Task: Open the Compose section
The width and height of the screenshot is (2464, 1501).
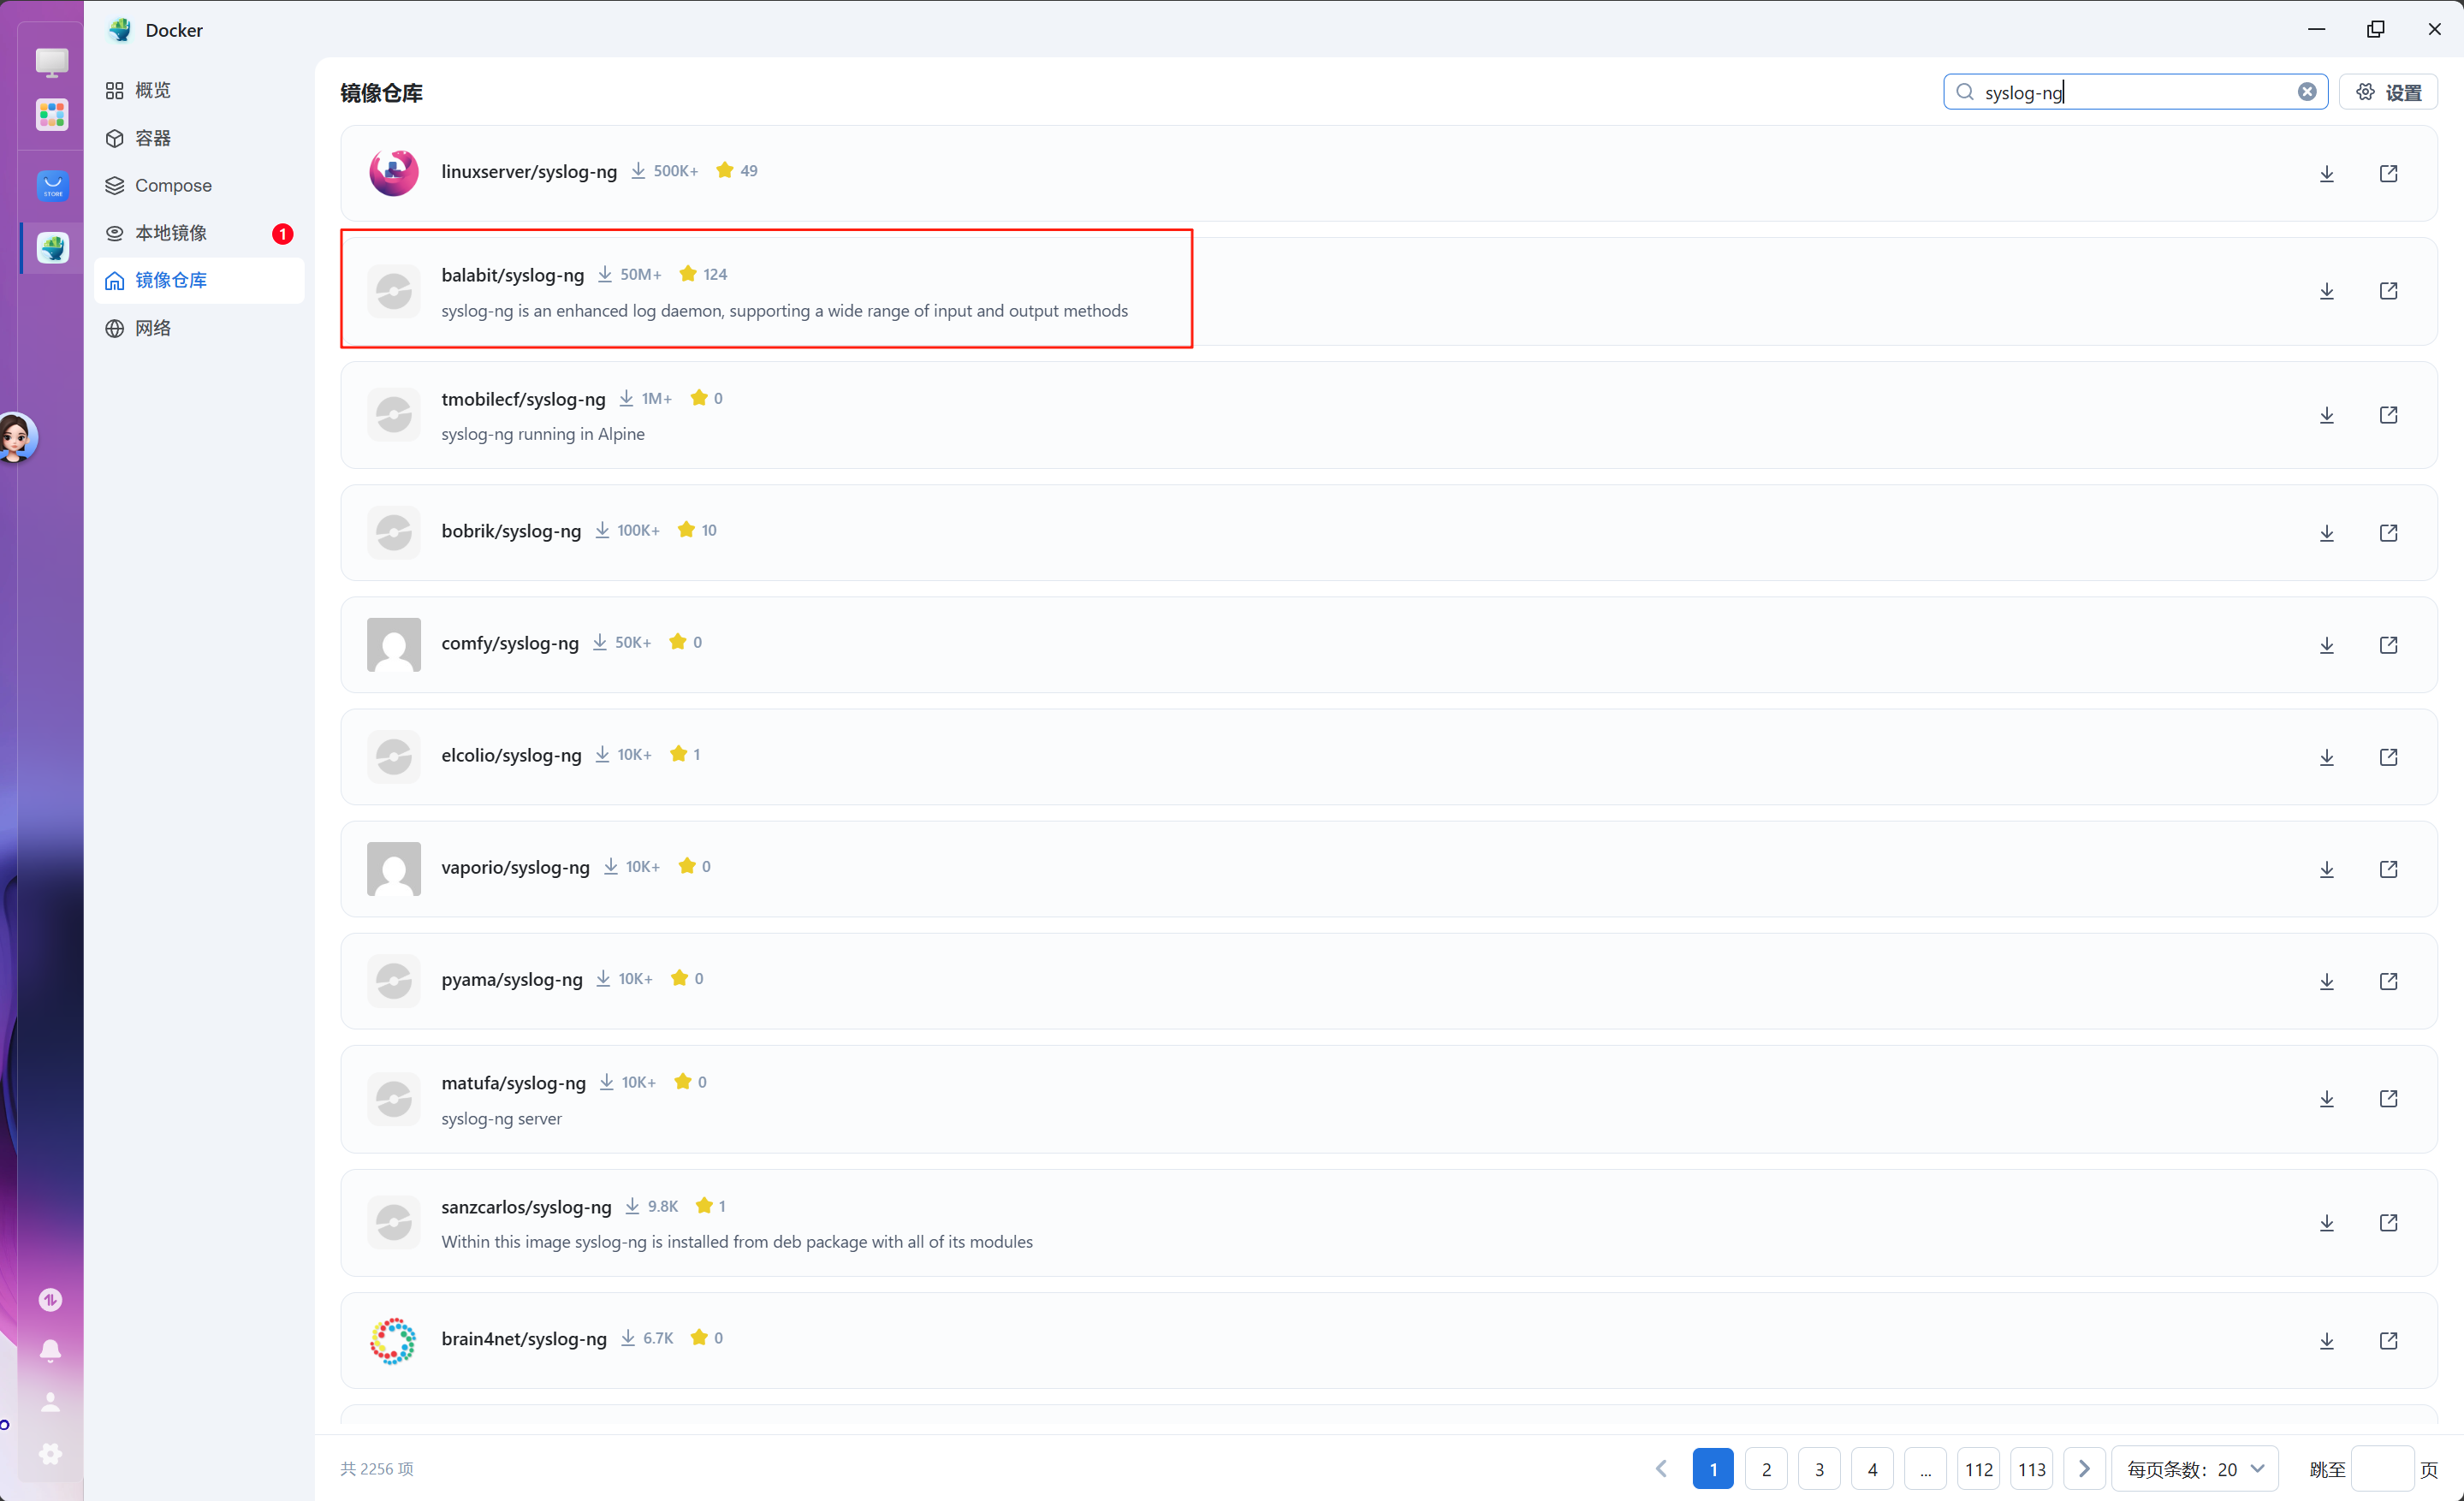Action: coord(173,185)
